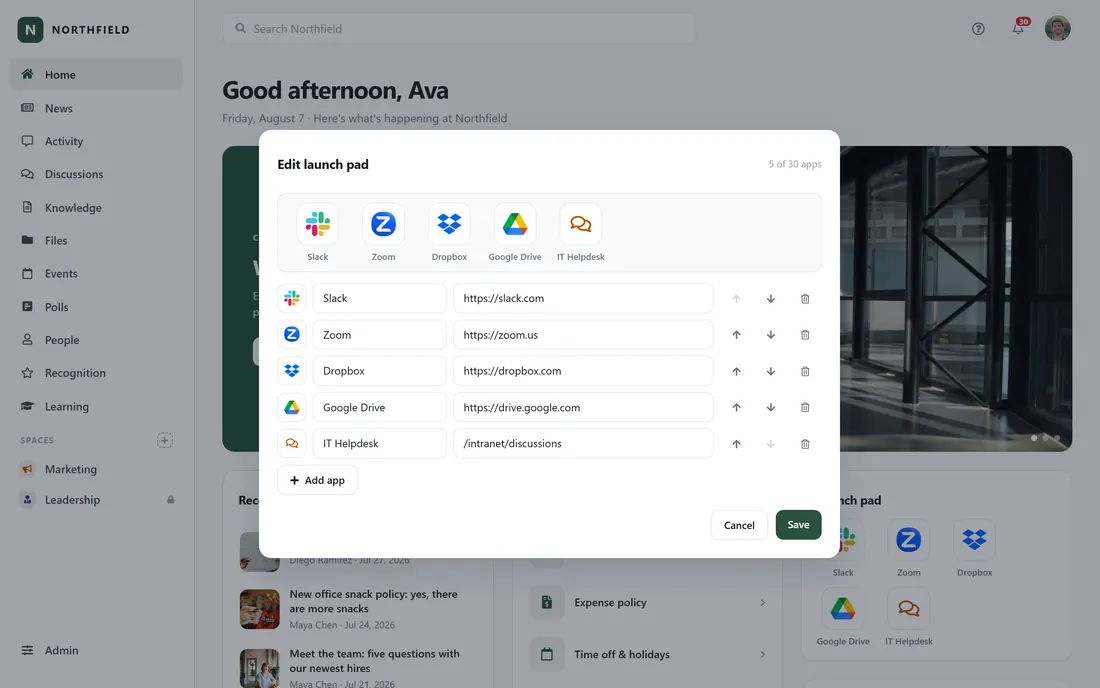The image size is (1100, 688).
Task: Edit the Google Drive name field
Action: tap(380, 407)
